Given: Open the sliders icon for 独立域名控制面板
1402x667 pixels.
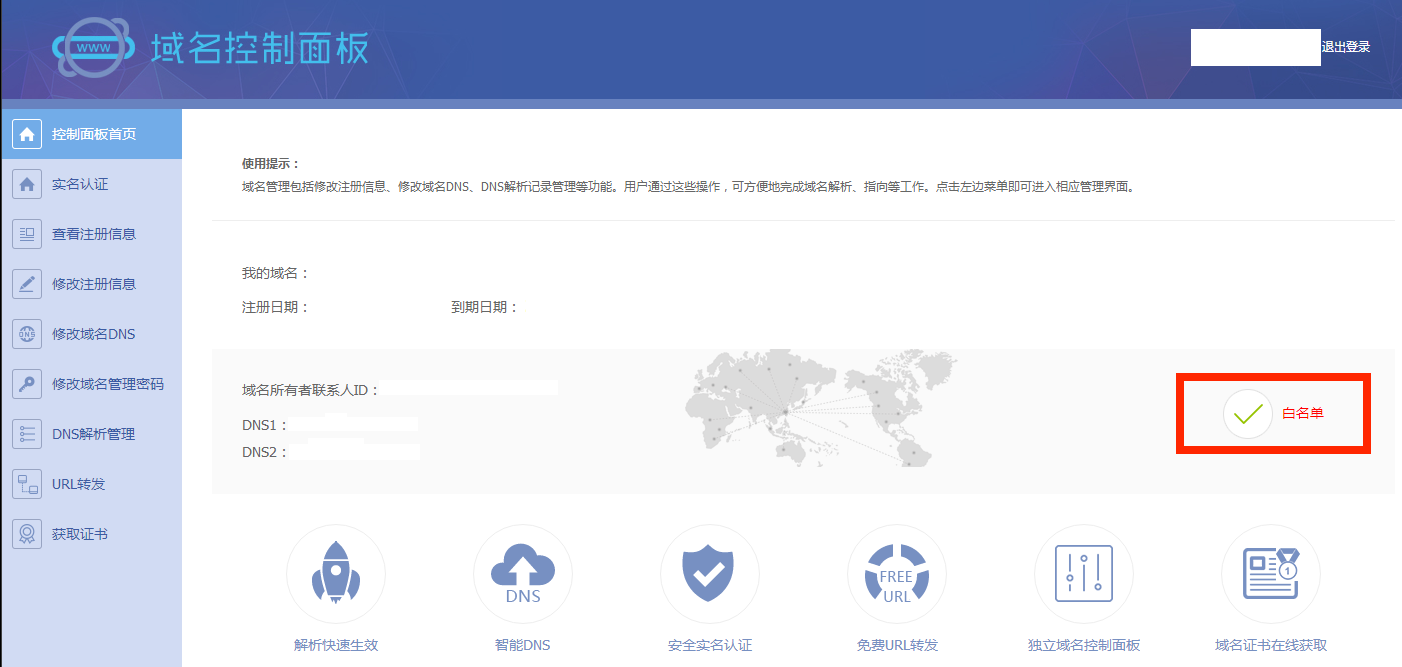Looking at the screenshot, I should pos(1084,574).
